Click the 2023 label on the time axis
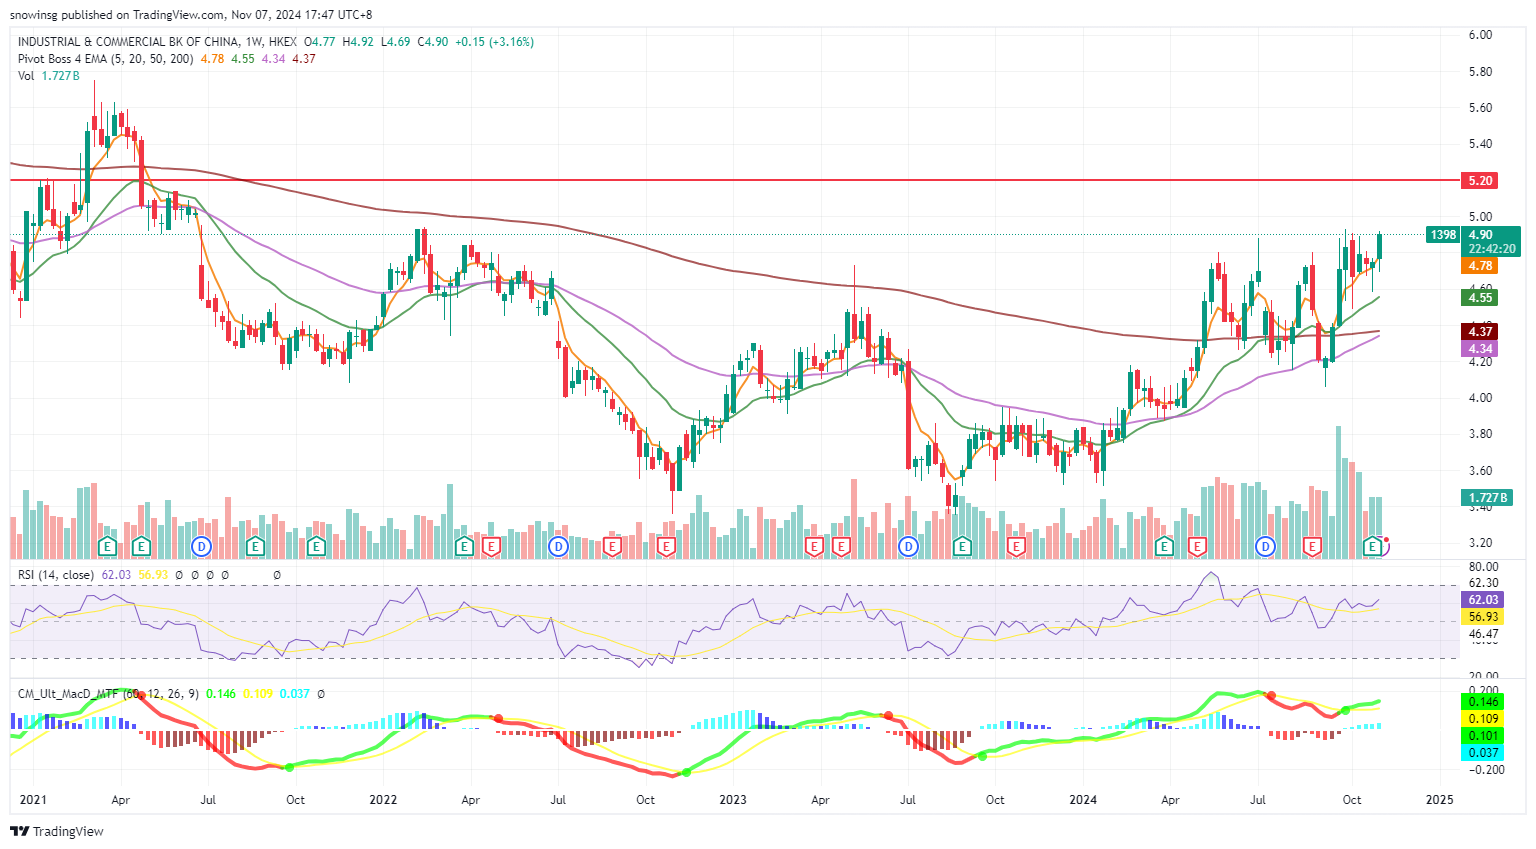 pos(733,800)
